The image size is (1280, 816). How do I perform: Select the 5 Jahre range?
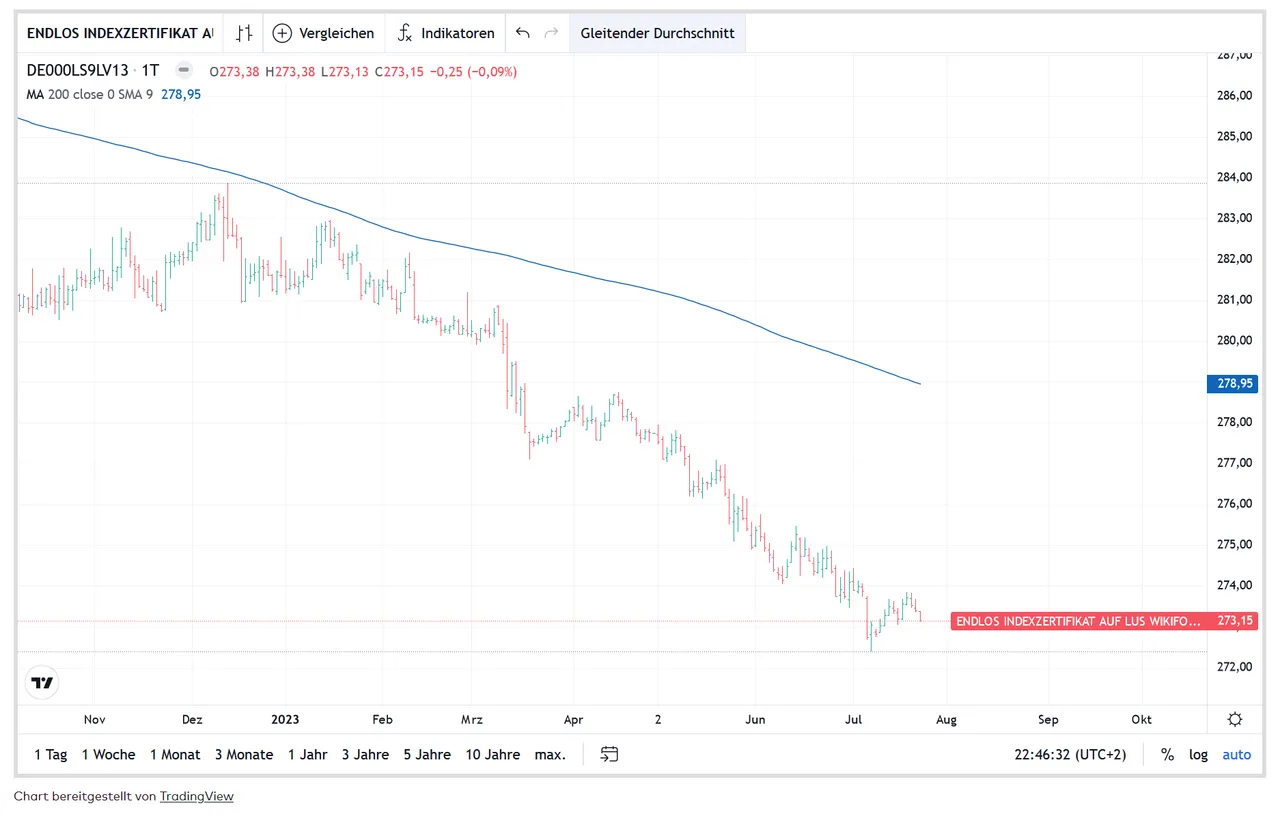pos(427,755)
